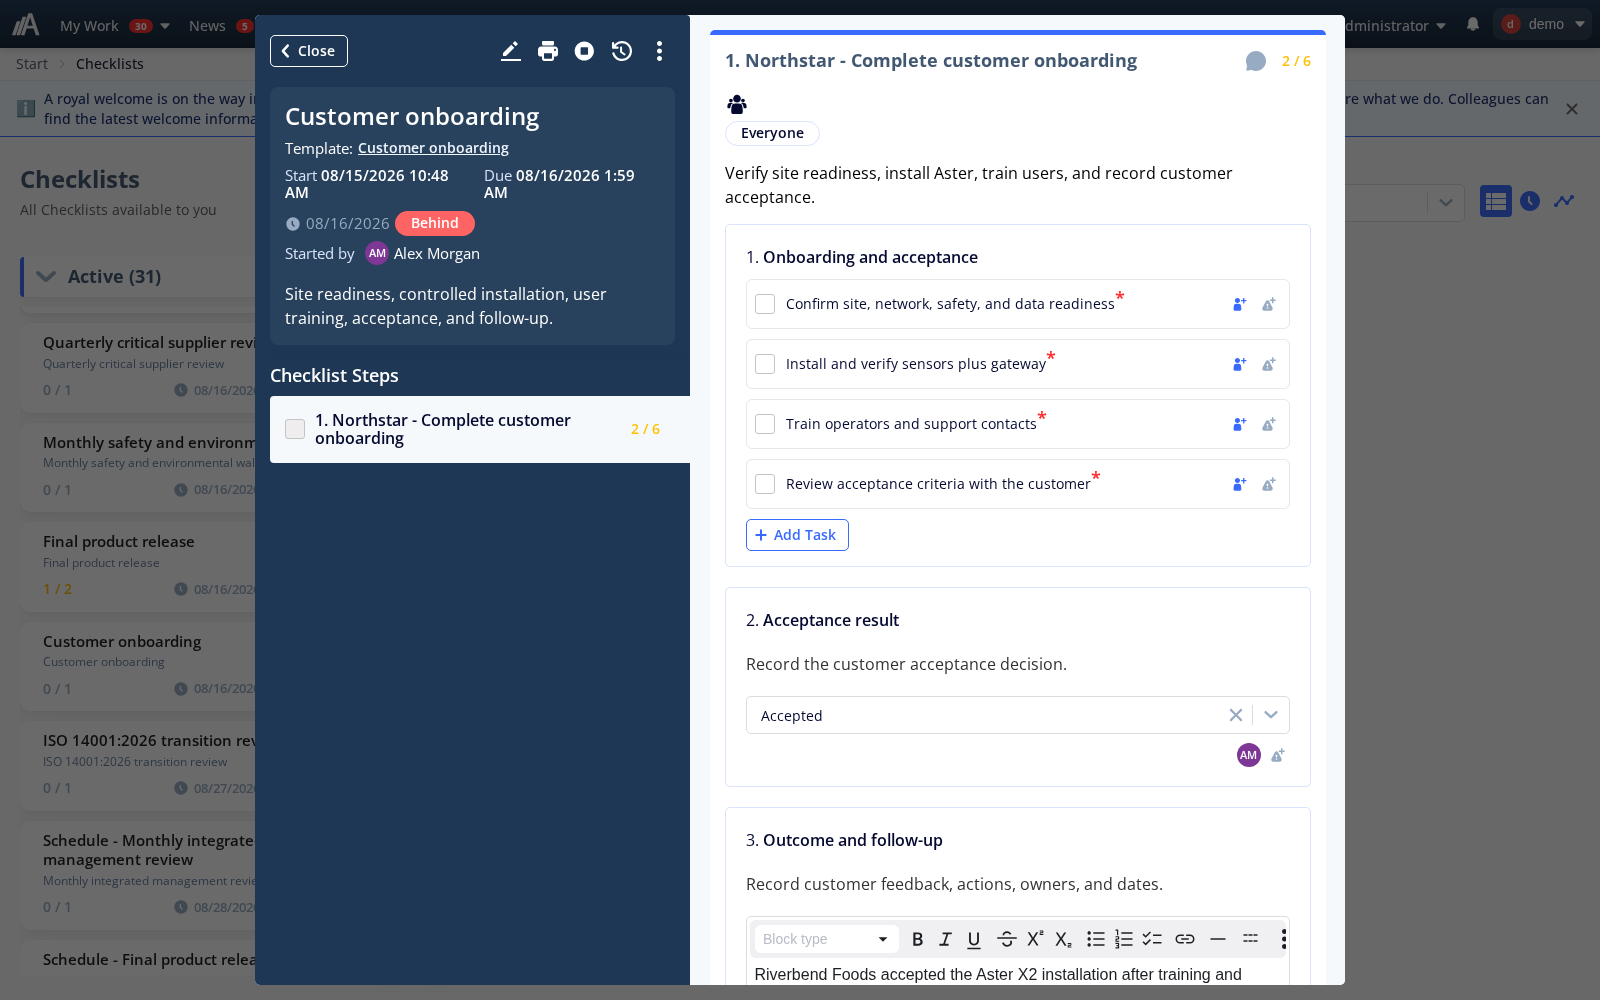Open more editor toolbar options
This screenshot has height=1000, width=1600.
[1283, 939]
